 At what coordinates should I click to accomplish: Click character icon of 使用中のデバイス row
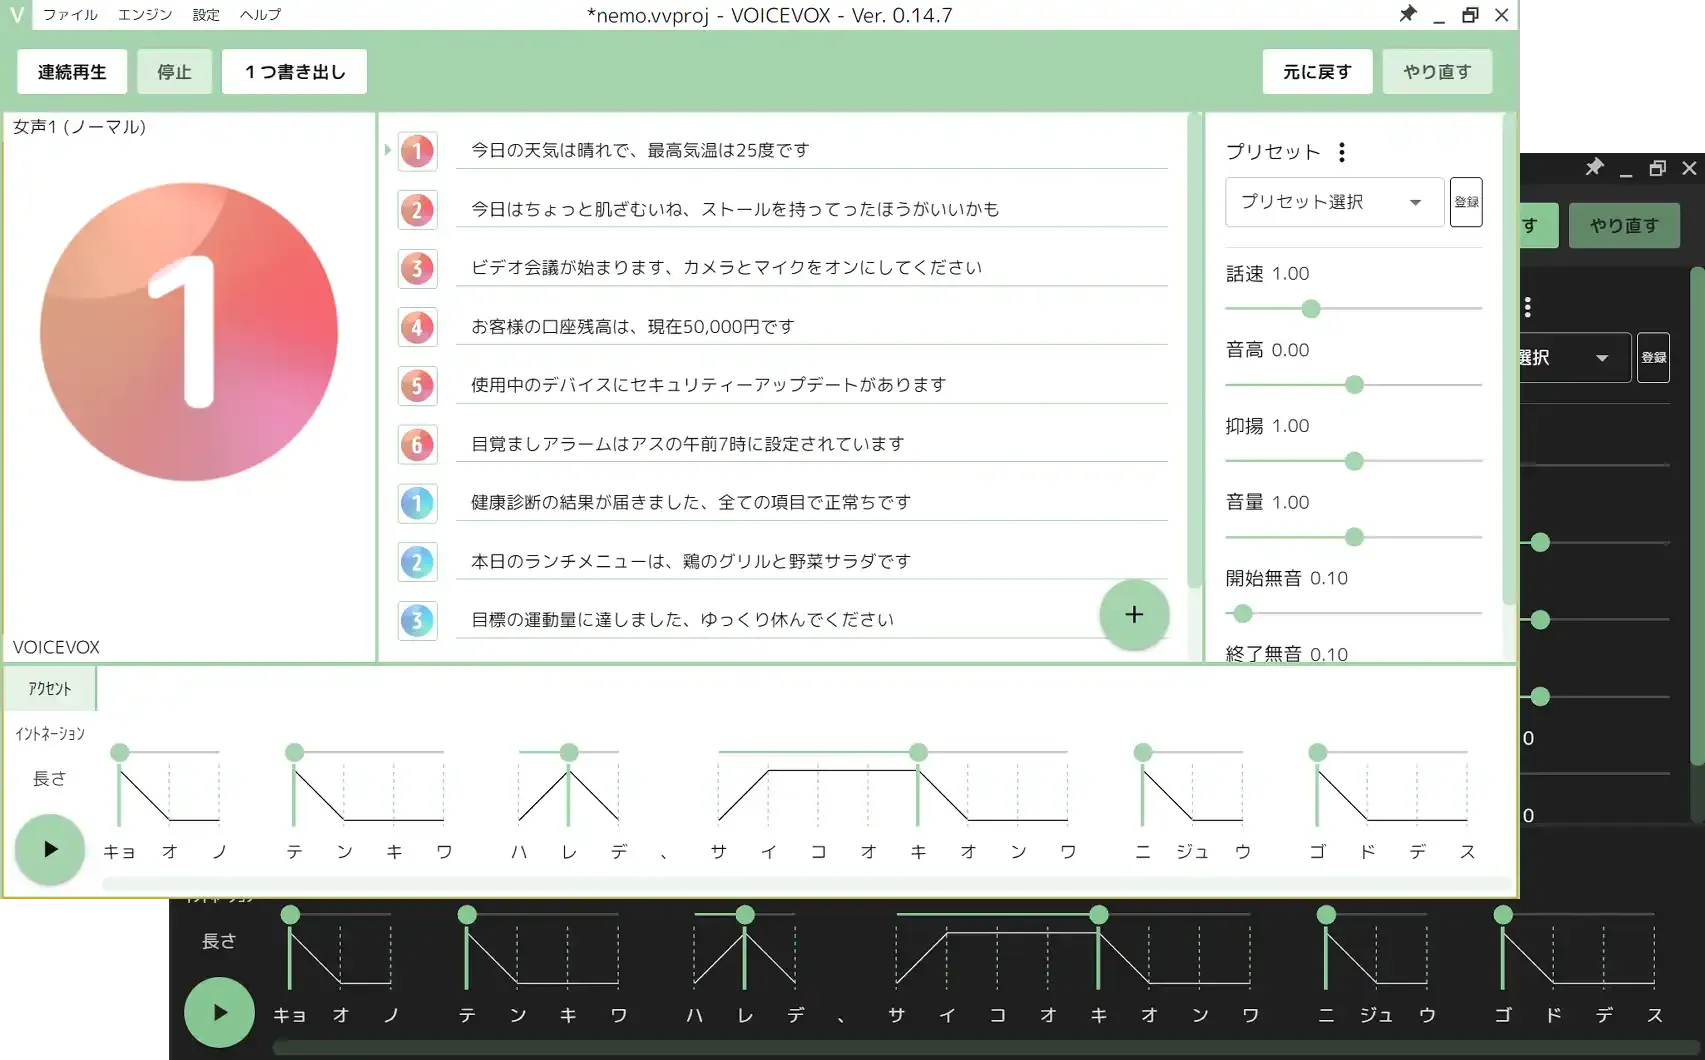[x=417, y=385]
